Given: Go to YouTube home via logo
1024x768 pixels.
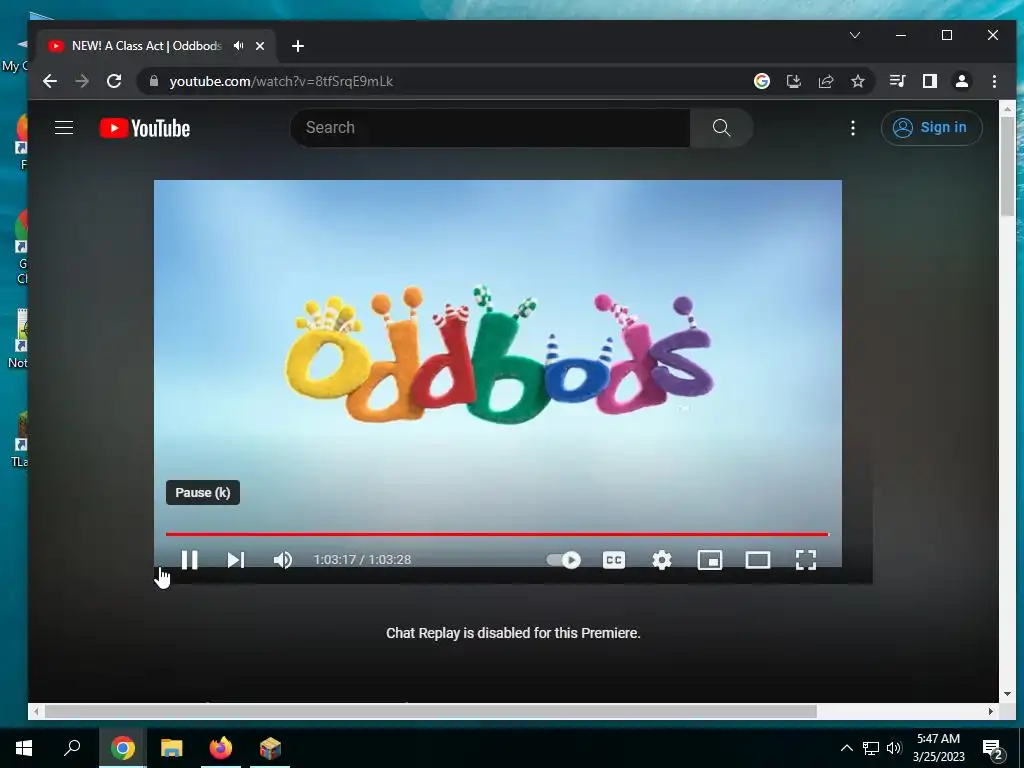Looking at the screenshot, I should (145, 128).
